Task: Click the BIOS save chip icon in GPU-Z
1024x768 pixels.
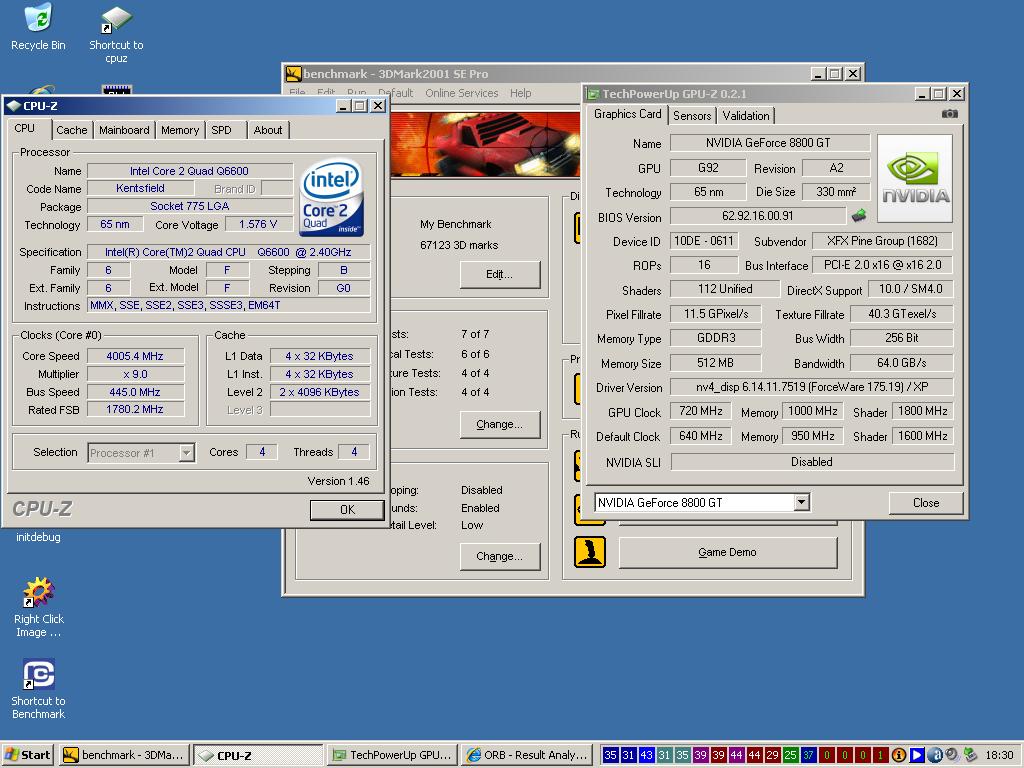Action: [x=859, y=216]
